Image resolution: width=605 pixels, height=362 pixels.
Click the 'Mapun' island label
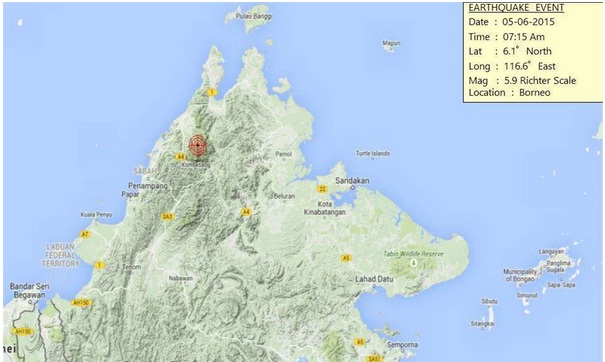pyautogui.click(x=391, y=43)
